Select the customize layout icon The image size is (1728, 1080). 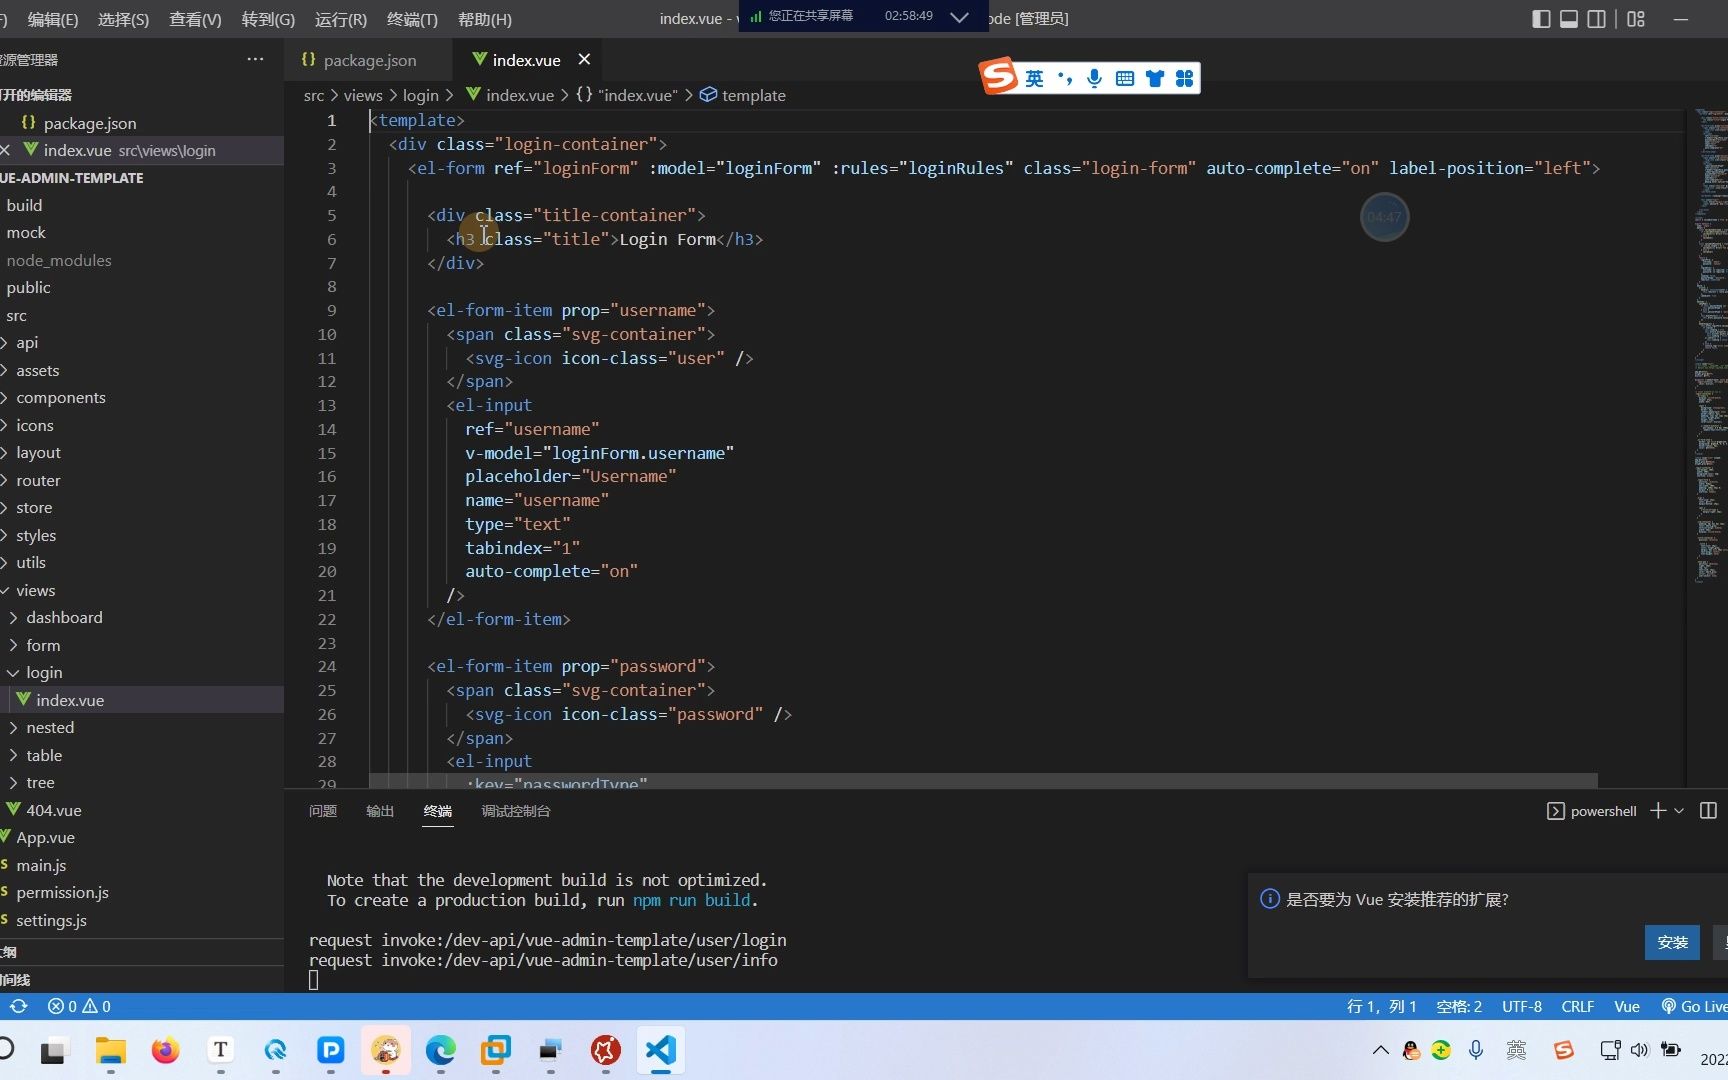[1636, 19]
